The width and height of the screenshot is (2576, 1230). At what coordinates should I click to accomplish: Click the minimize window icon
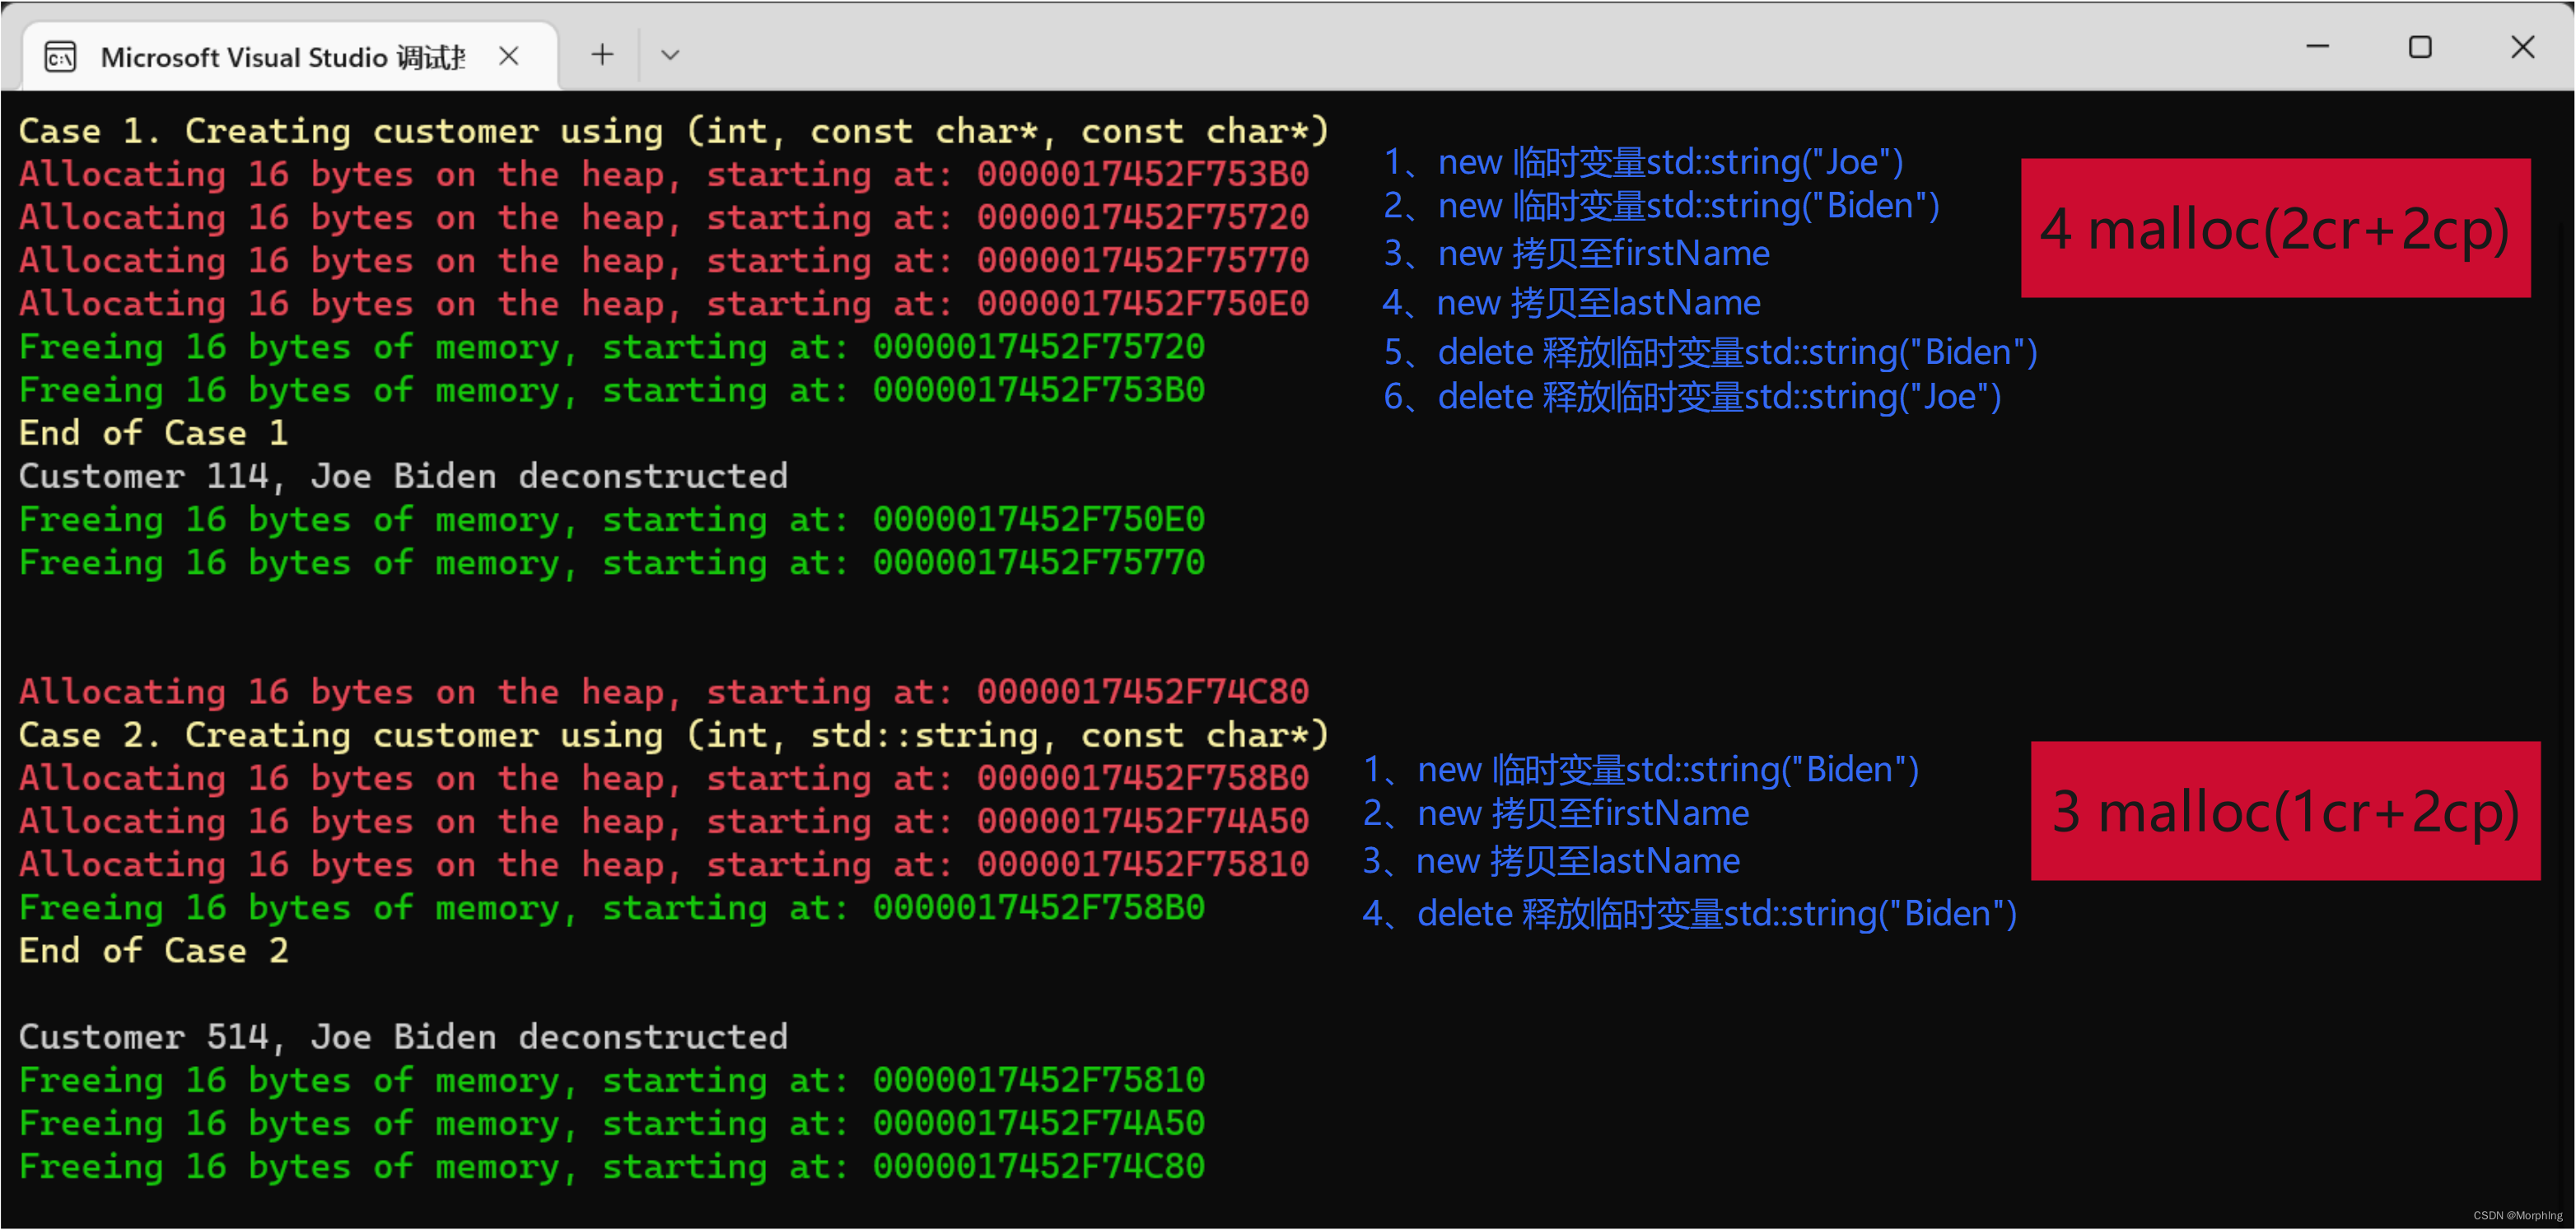pos(2318,46)
